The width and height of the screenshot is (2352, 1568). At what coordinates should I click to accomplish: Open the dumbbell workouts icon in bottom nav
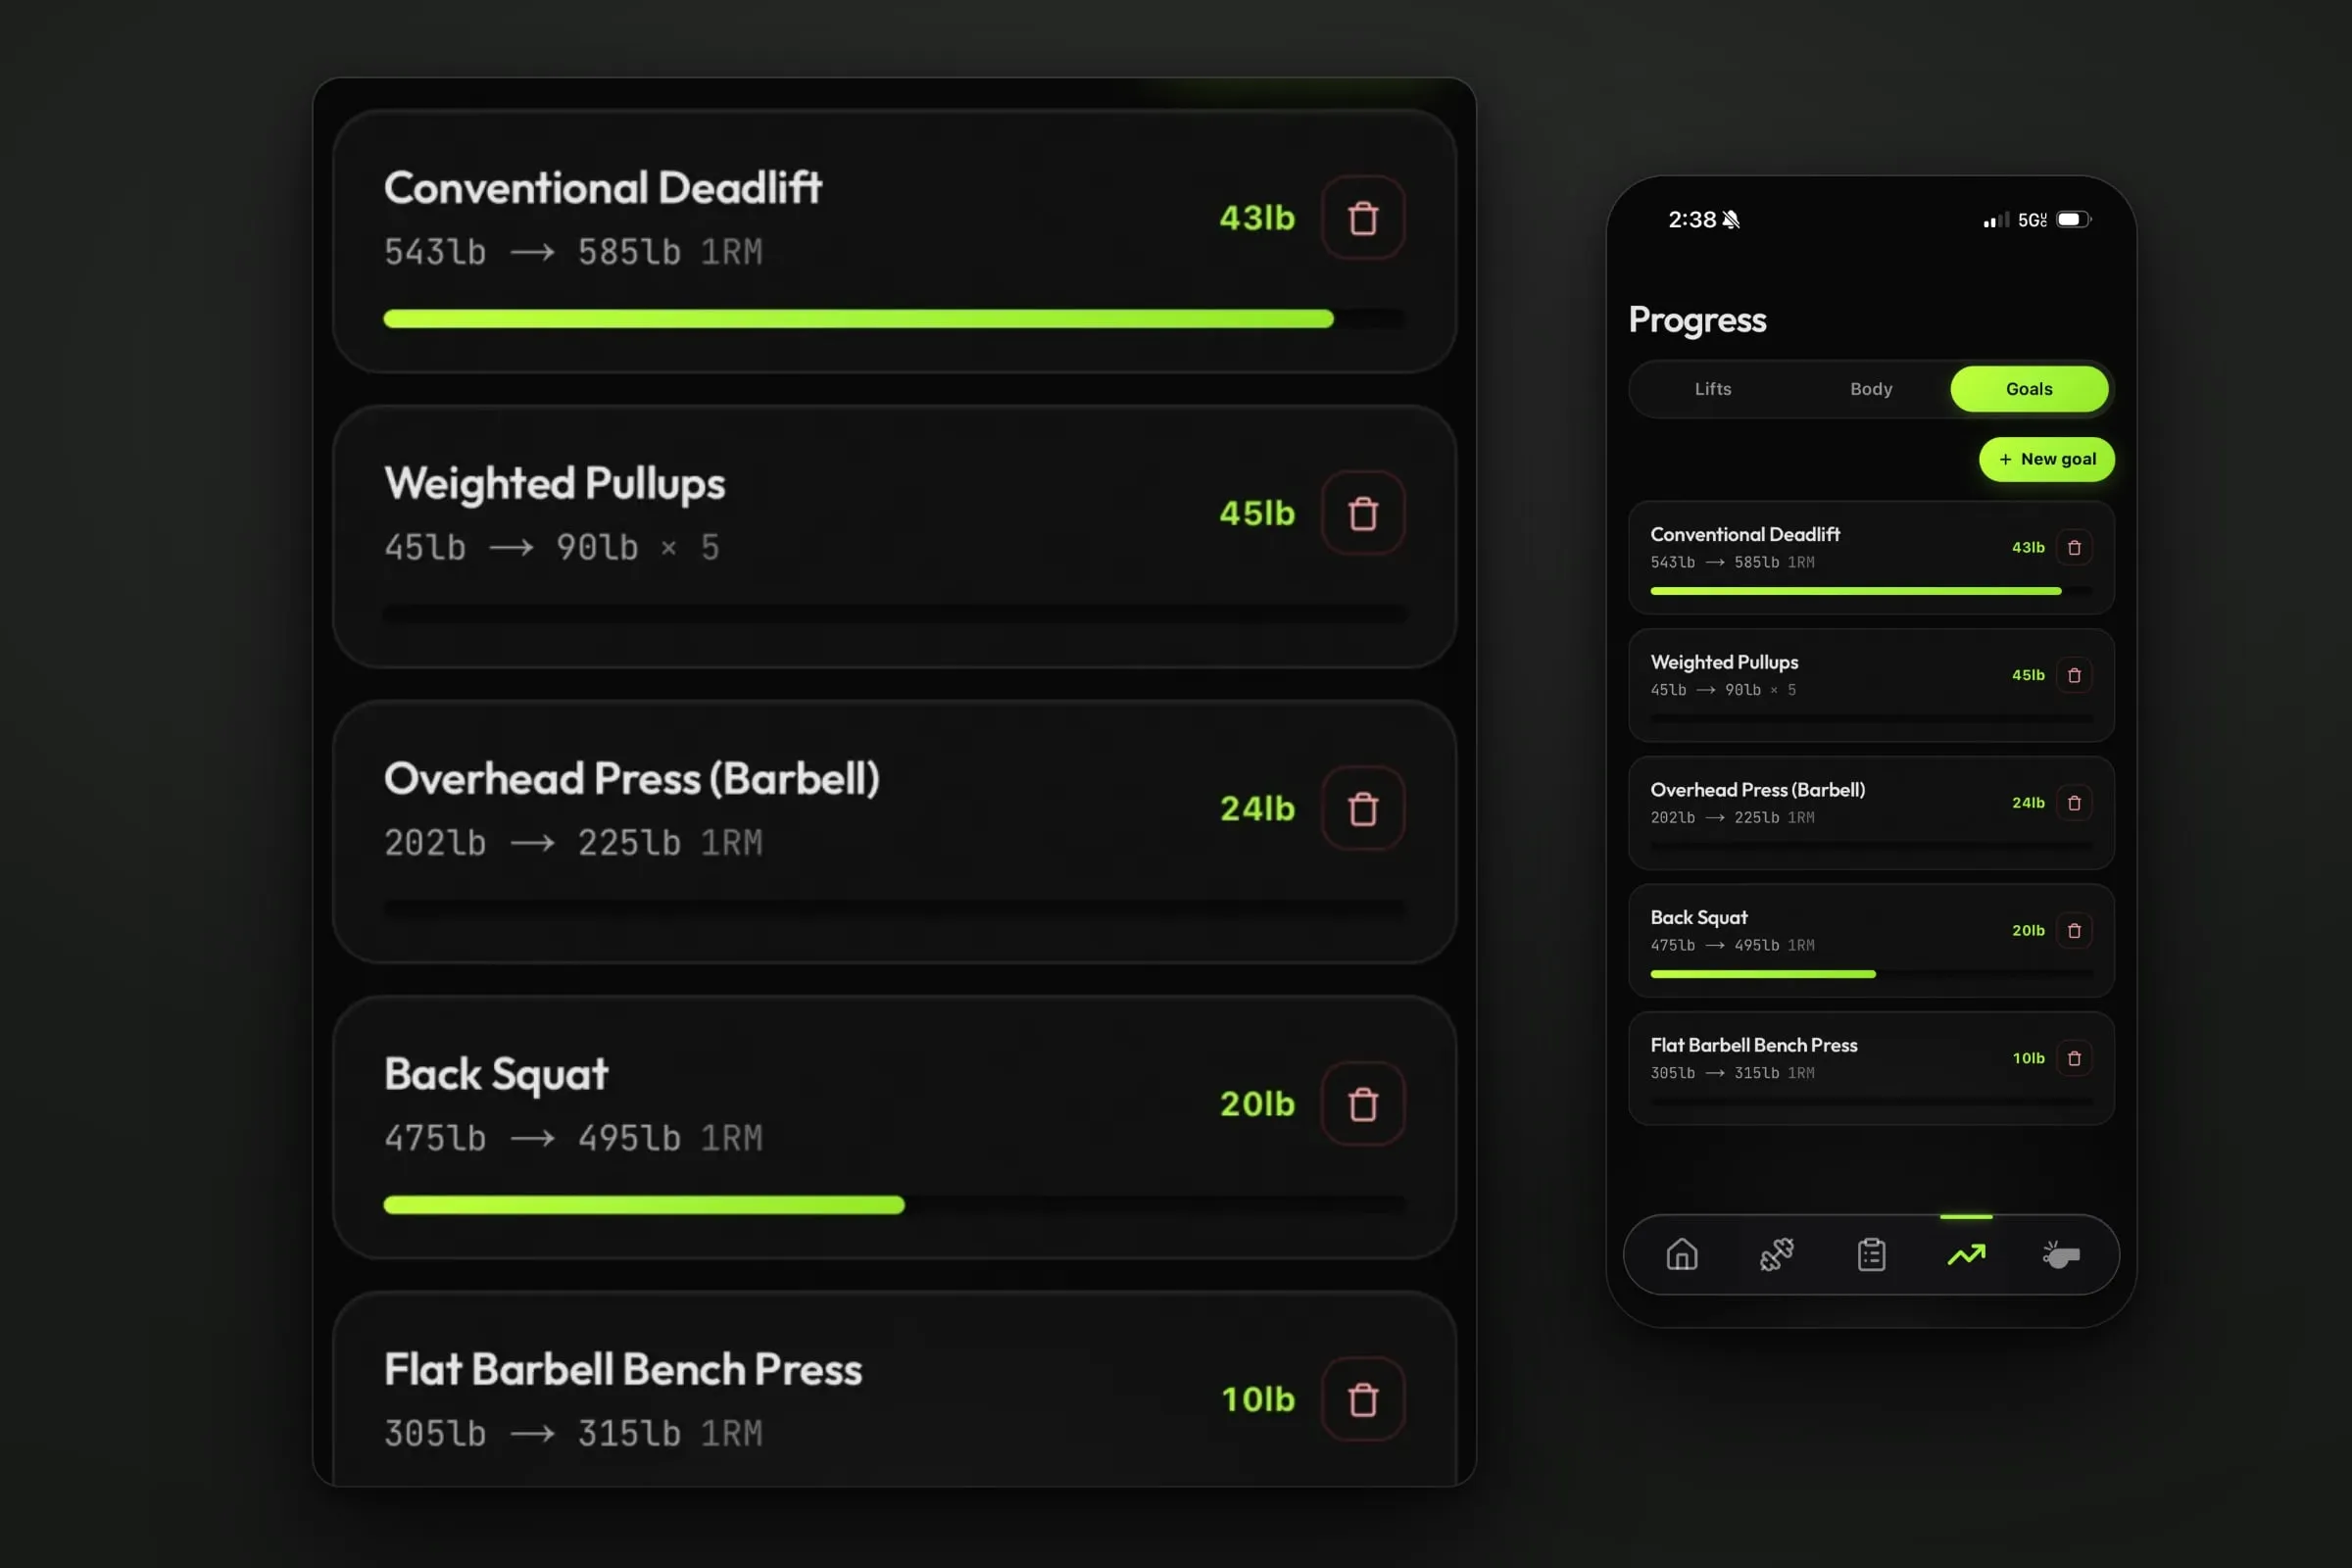[1777, 1254]
